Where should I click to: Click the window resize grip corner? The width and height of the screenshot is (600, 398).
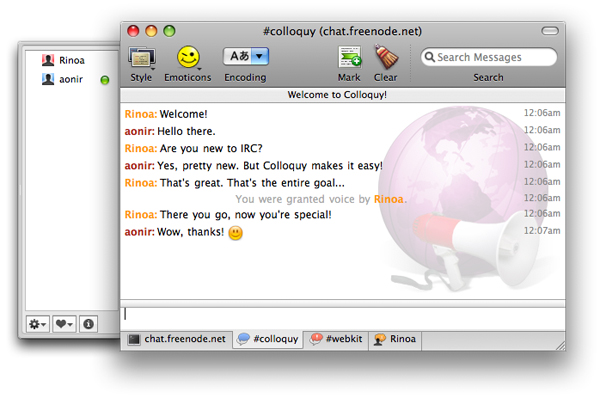(x=561, y=346)
